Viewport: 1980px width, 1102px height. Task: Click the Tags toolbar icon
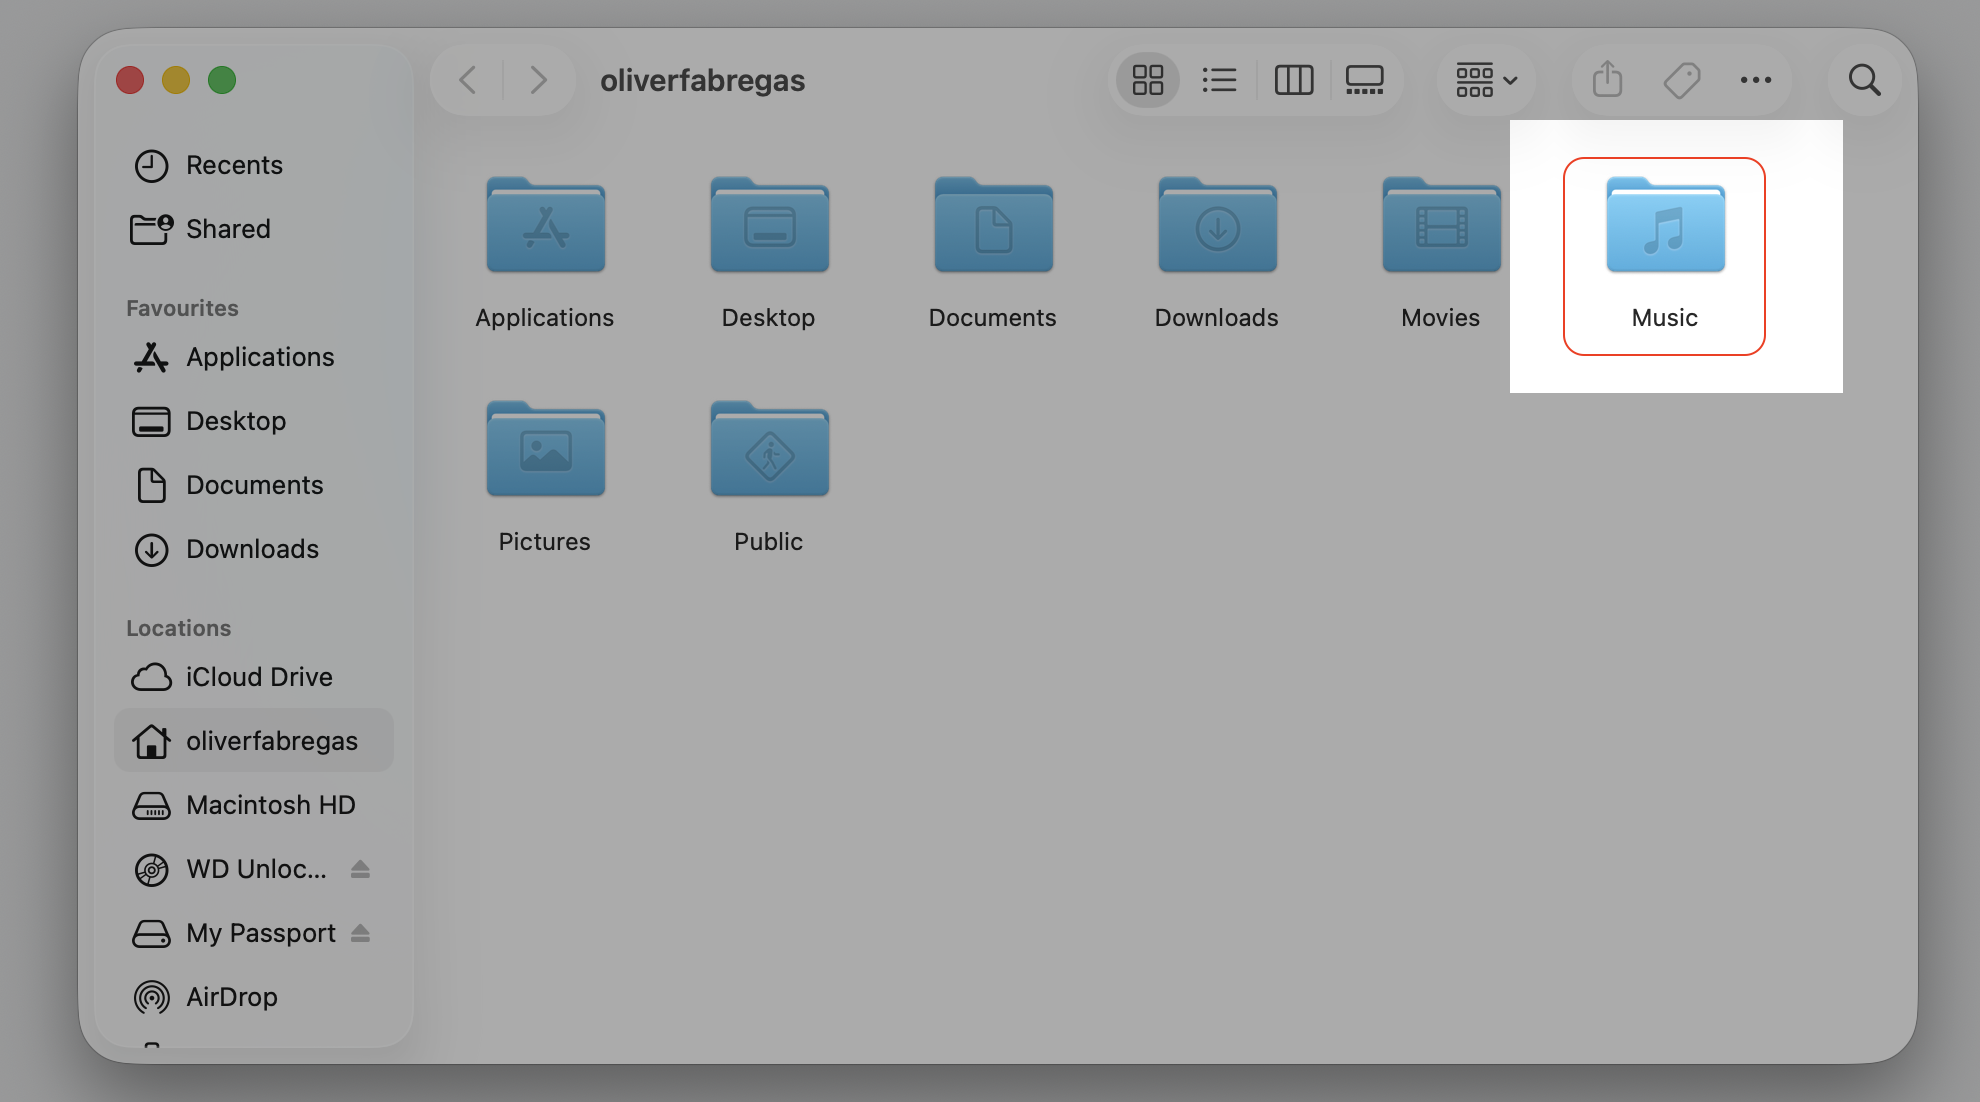[1682, 80]
